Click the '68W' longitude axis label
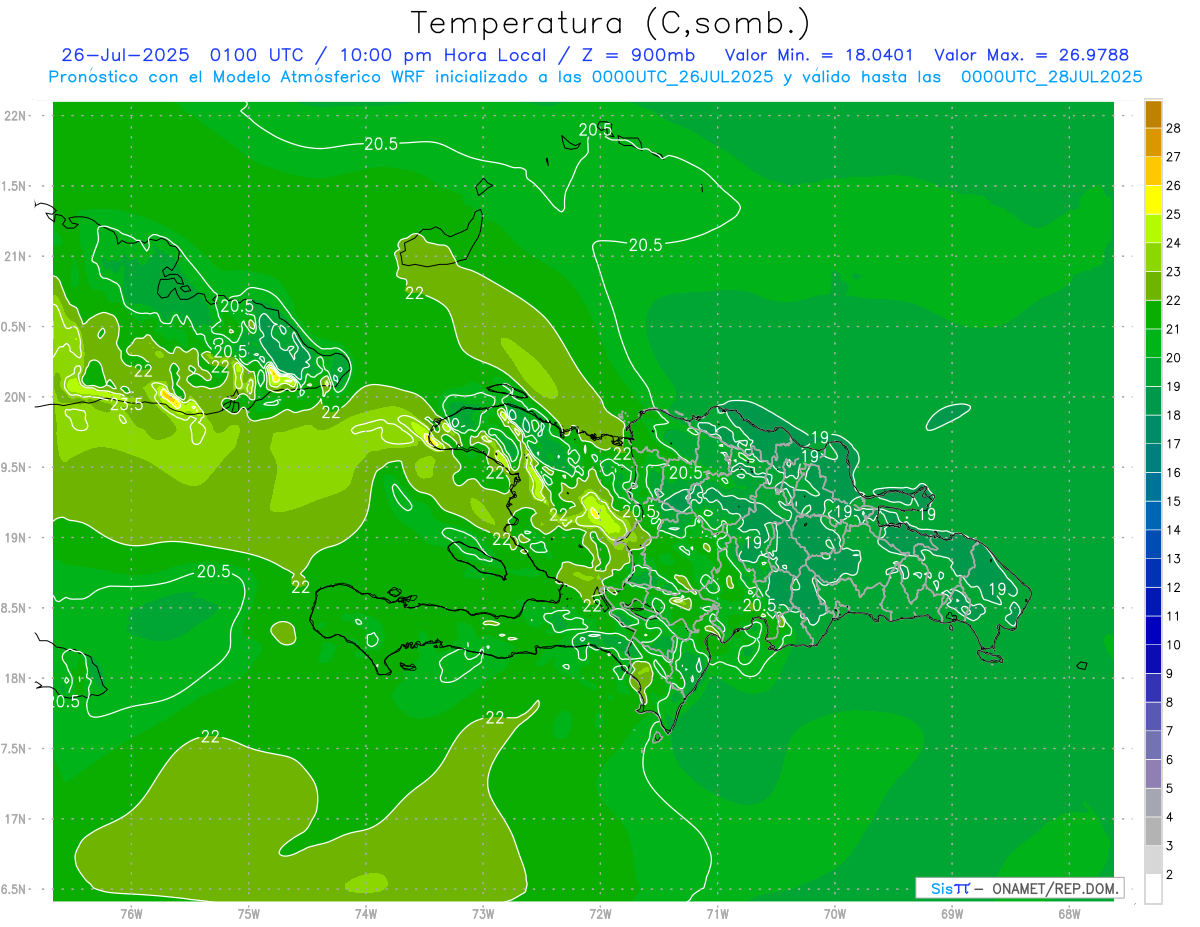This screenshot has width=1200, height=927. (1068, 913)
